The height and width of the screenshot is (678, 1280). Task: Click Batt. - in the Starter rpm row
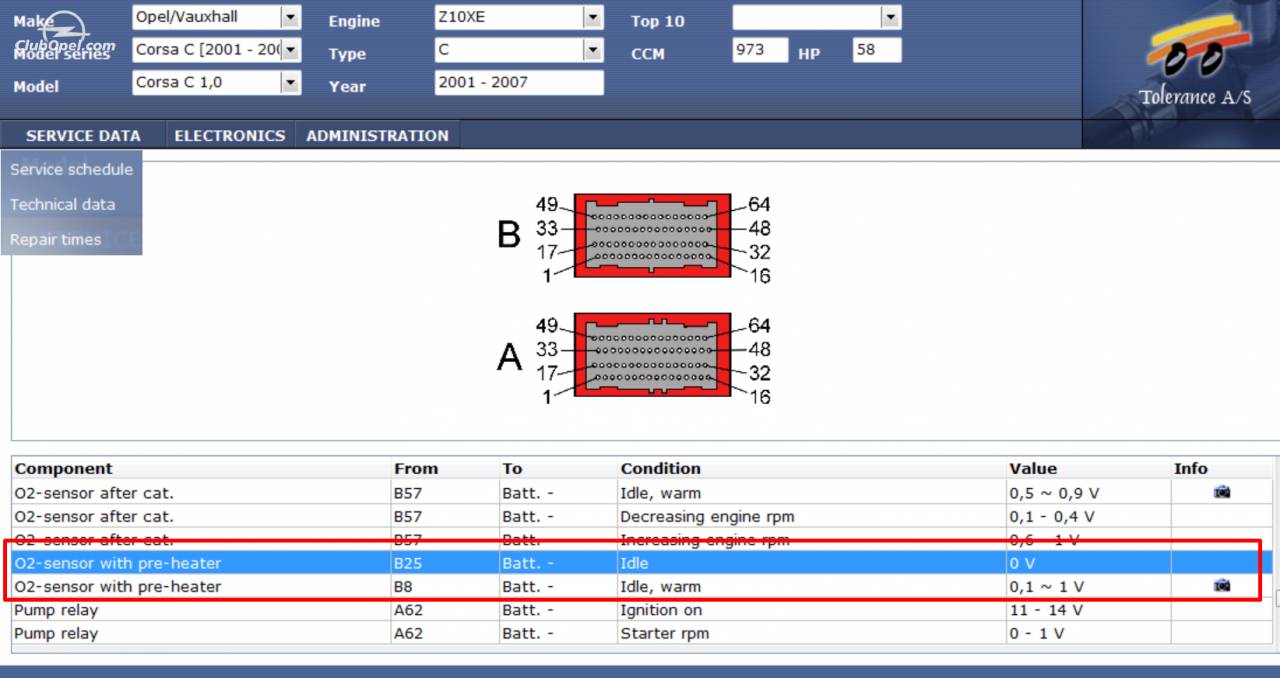point(528,634)
